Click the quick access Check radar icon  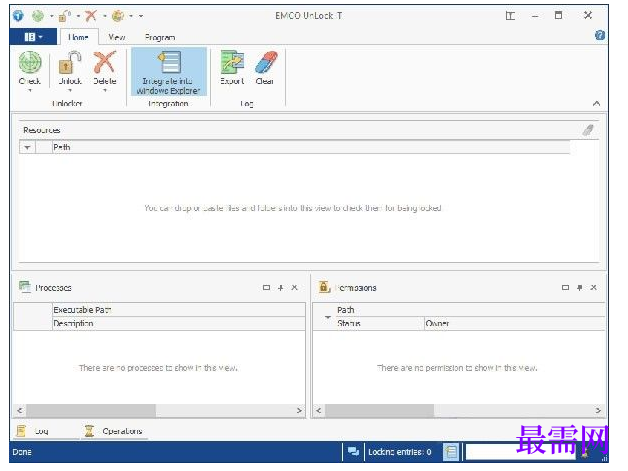tap(38, 16)
